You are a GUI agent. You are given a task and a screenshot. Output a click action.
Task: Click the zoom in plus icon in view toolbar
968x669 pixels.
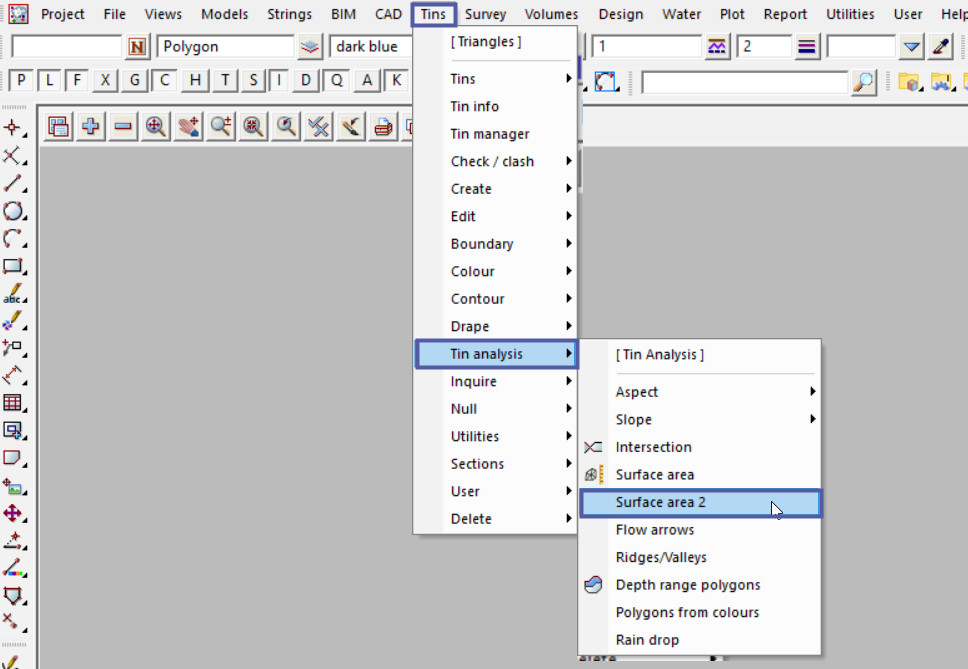pyautogui.click(x=91, y=126)
